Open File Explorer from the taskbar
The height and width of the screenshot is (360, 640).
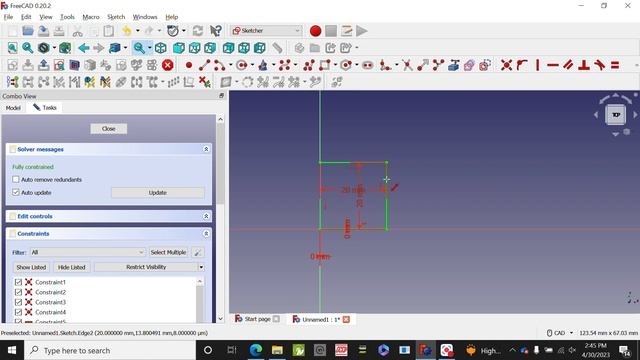click(277, 350)
